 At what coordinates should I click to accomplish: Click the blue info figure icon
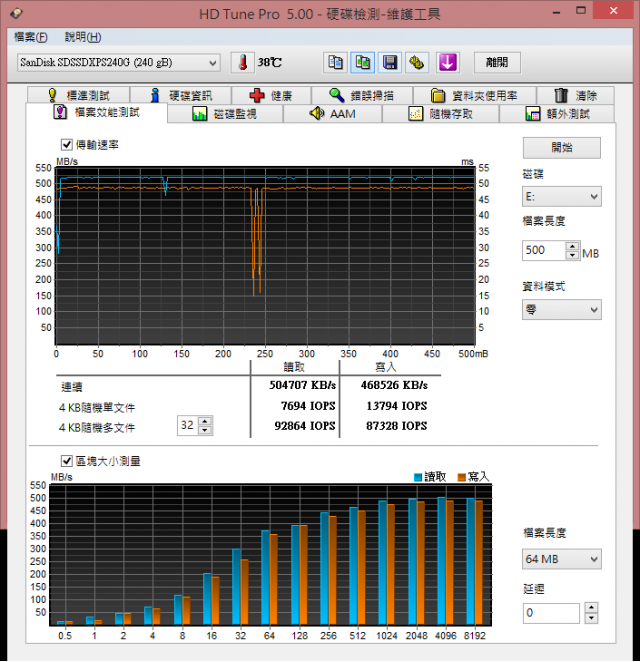point(155,95)
